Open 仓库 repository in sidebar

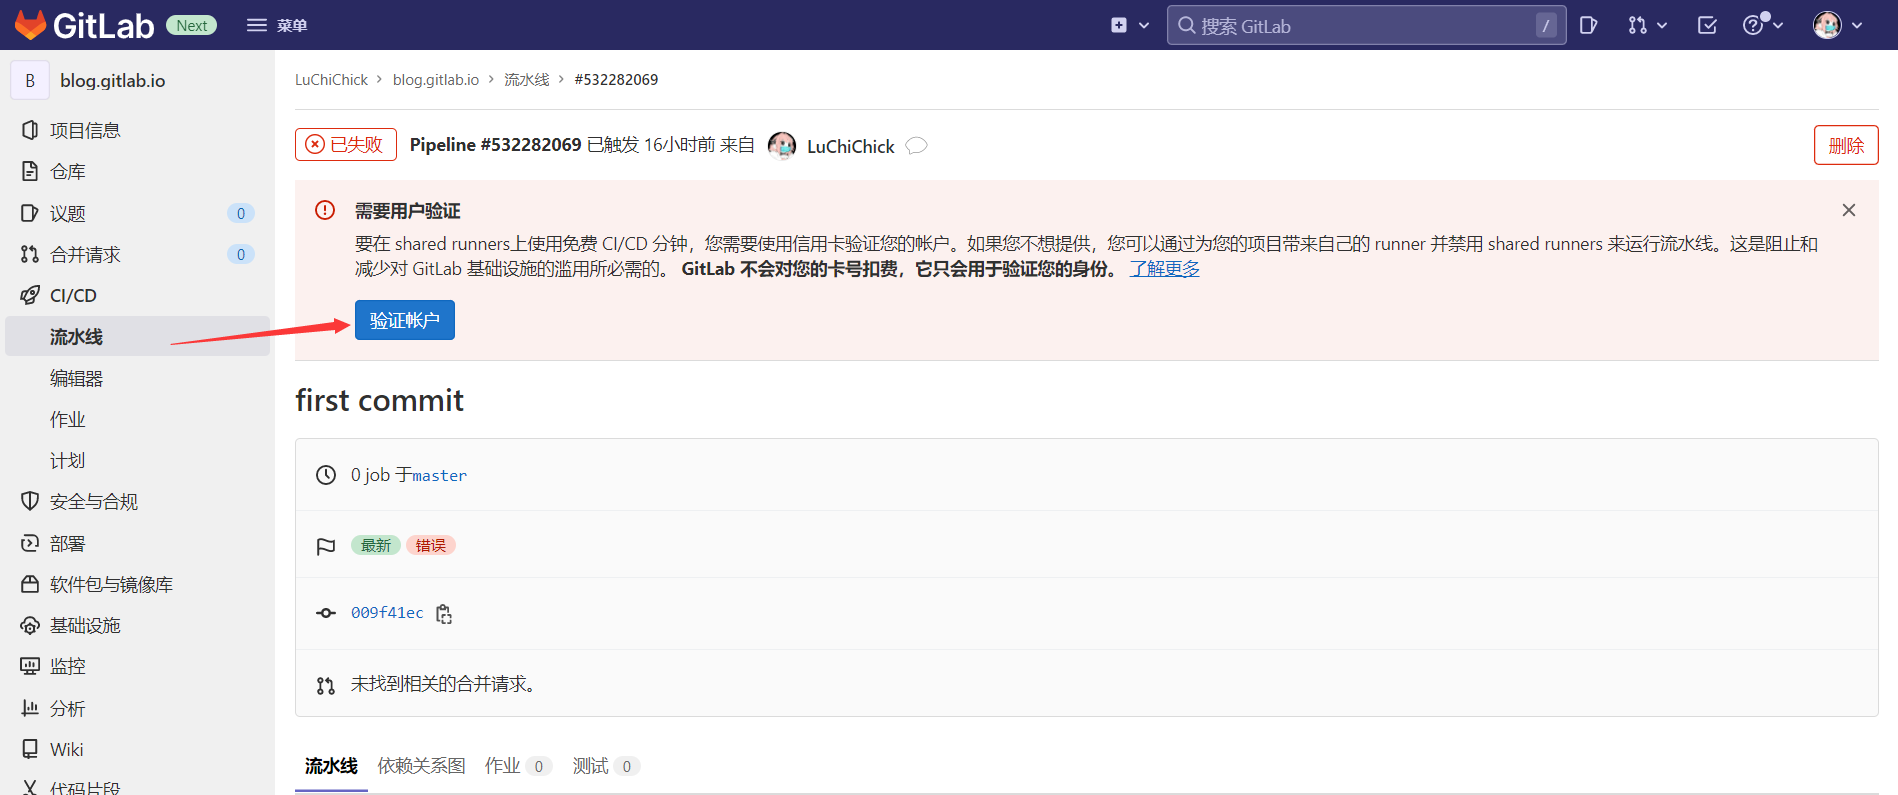point(137,172)
